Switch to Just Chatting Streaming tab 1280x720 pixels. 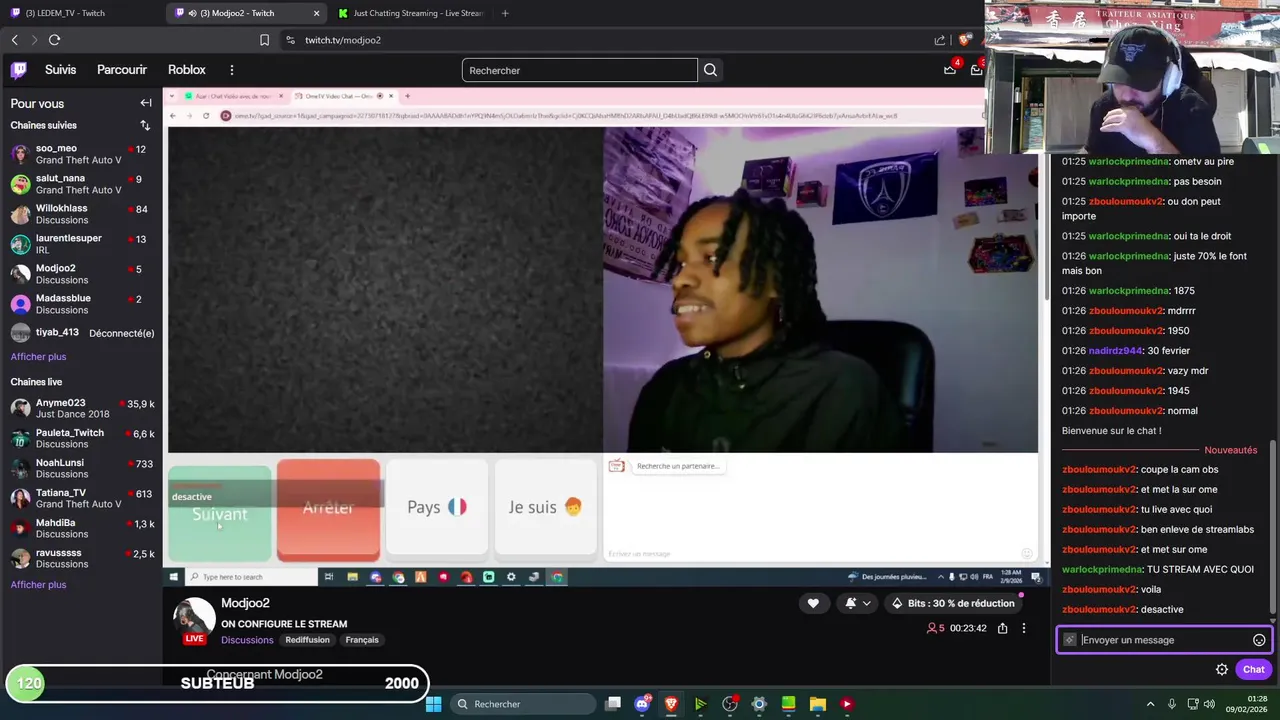pyautogui.click(x=410, y=13)
